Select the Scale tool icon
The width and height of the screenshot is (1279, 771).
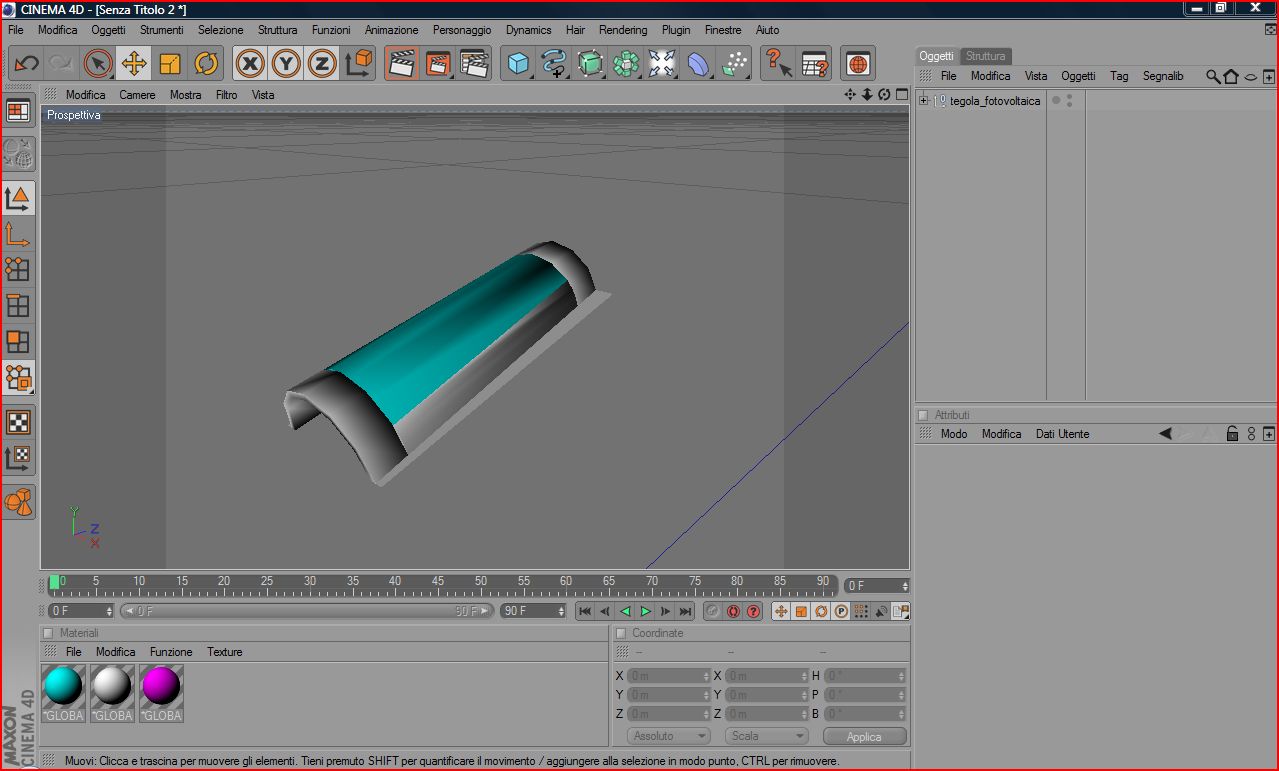click(170, 64)
